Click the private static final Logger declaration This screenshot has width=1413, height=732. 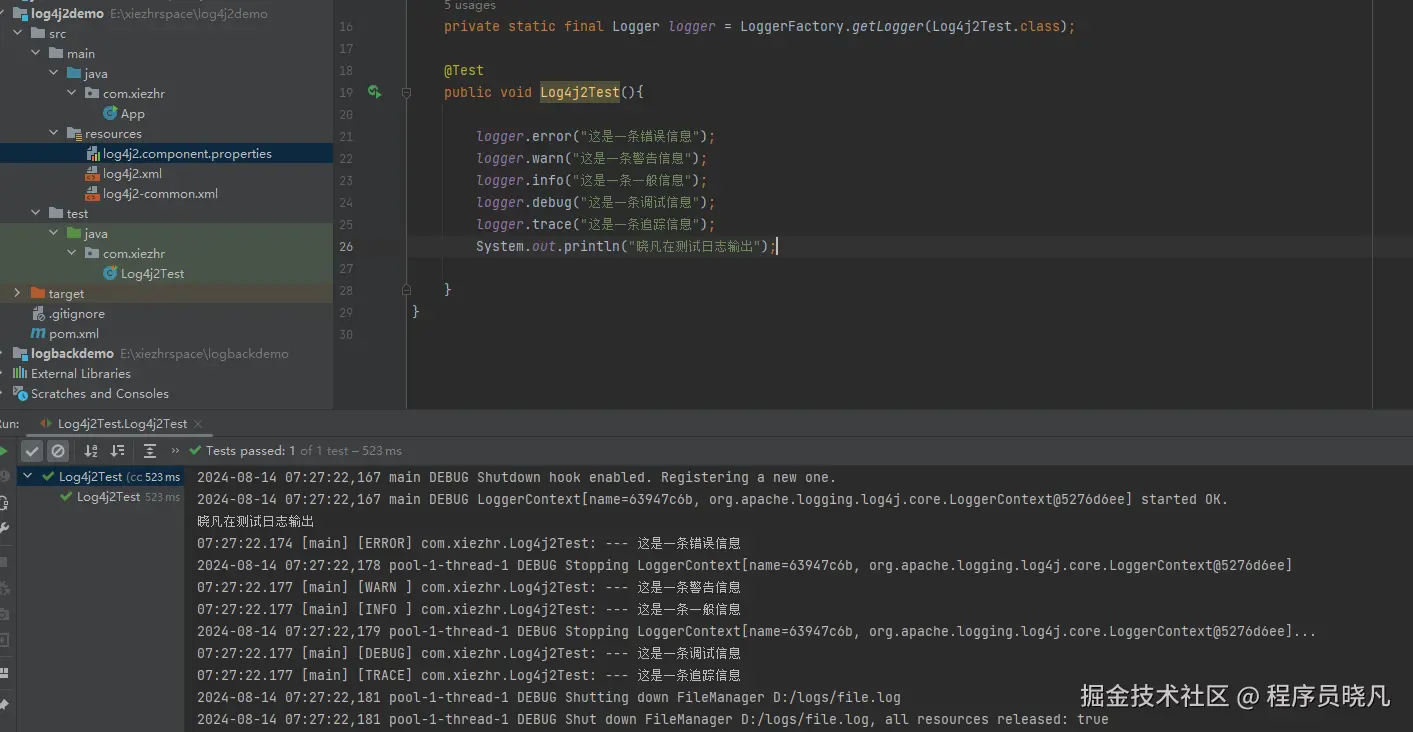pyautogui.click(x=760, y=26)
